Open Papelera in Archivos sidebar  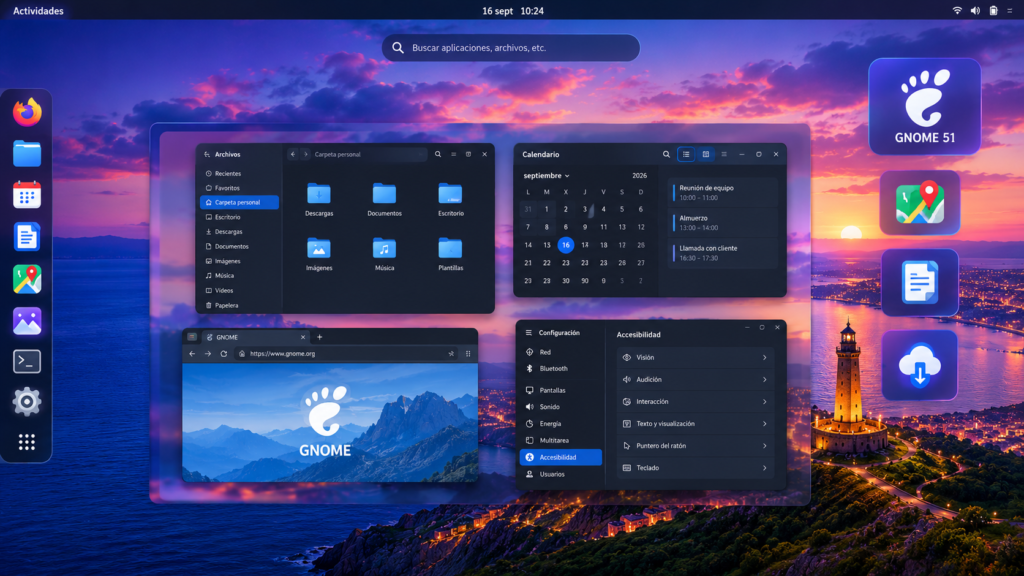(x=240, y=305)
